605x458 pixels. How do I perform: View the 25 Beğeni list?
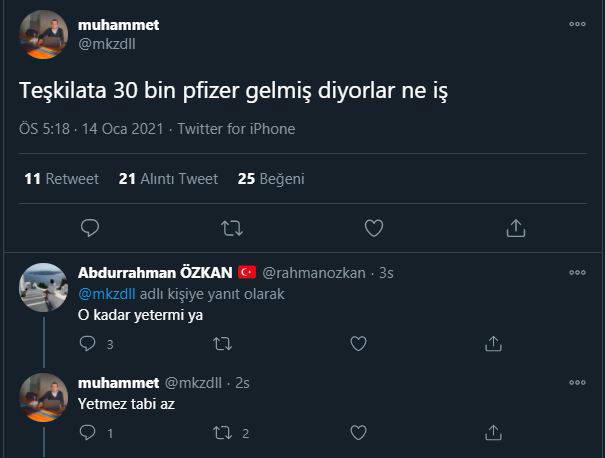click(x=271, y=179)
